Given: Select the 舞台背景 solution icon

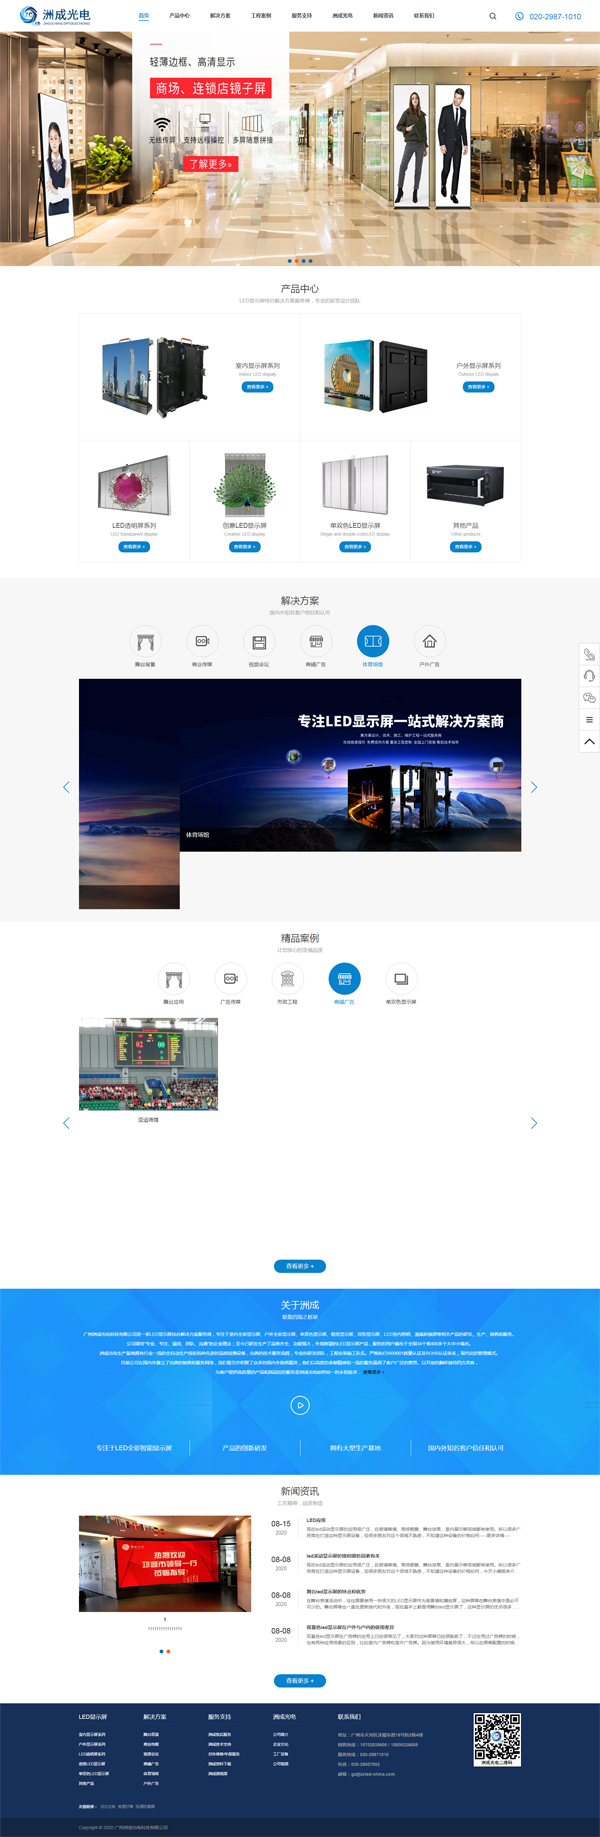Looking at the screenshot, I should [145, 641].
